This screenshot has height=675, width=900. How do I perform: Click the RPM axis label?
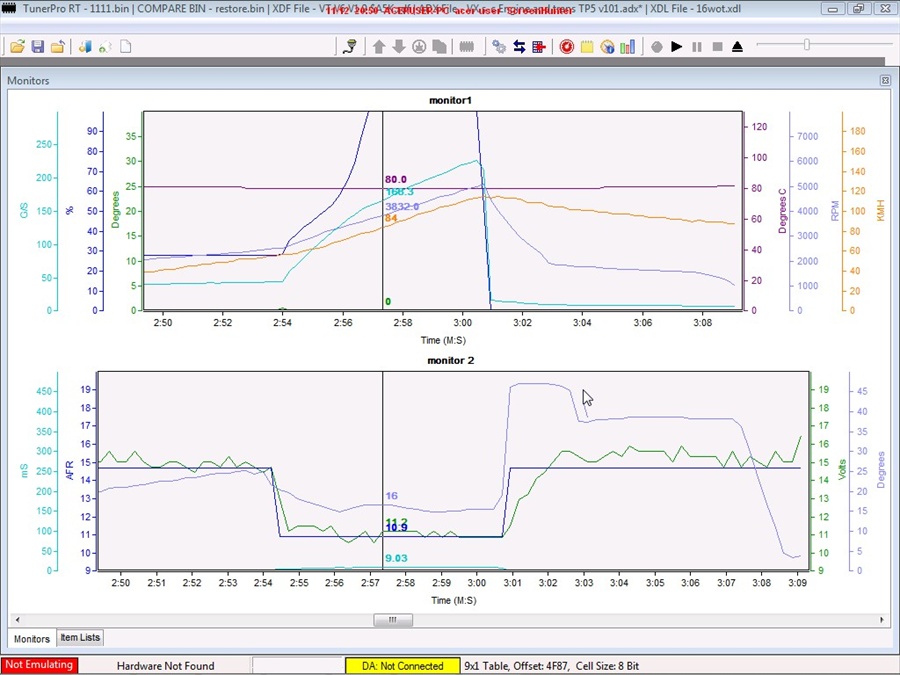coord(835,211)
